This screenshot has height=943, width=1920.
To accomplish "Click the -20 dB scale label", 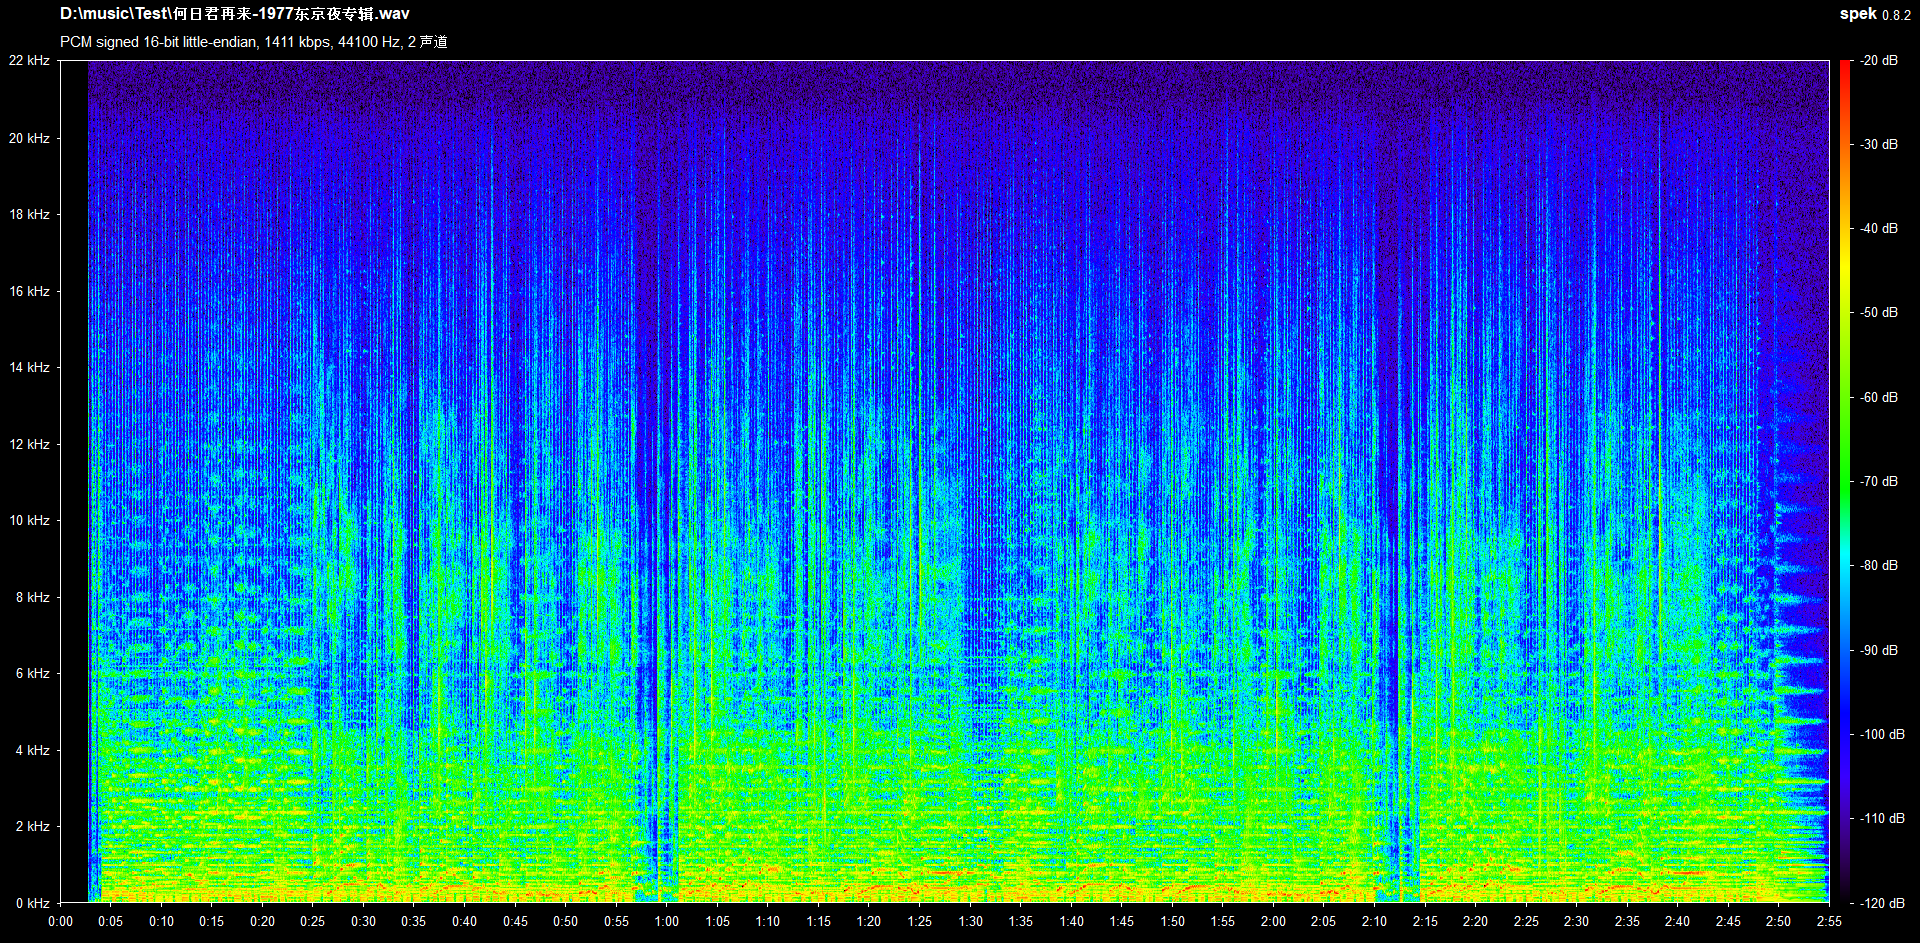I will 1880,61.
